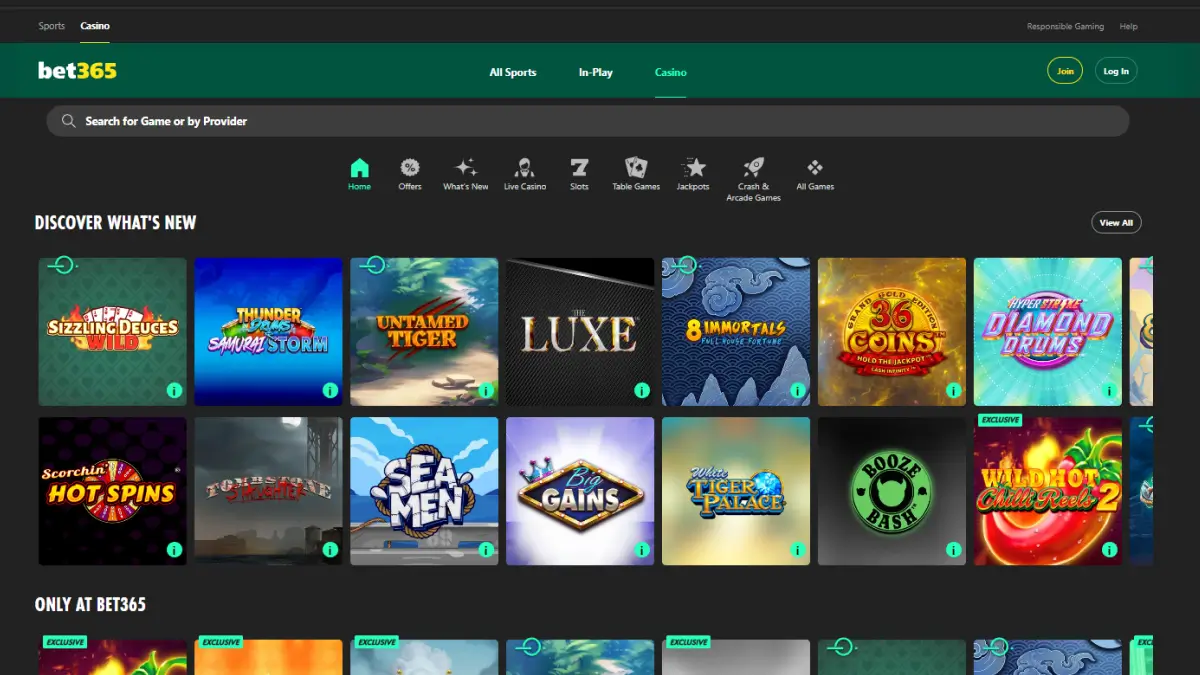Open the Help link

(1129, 26)
